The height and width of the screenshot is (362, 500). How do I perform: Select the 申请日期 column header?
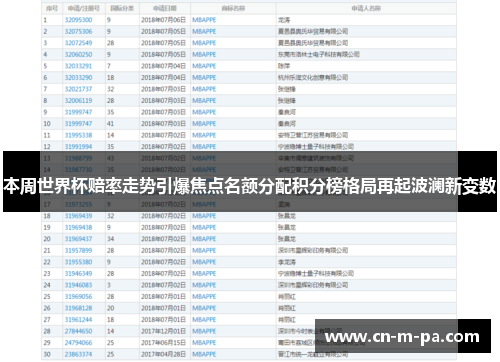pos(165,8)
